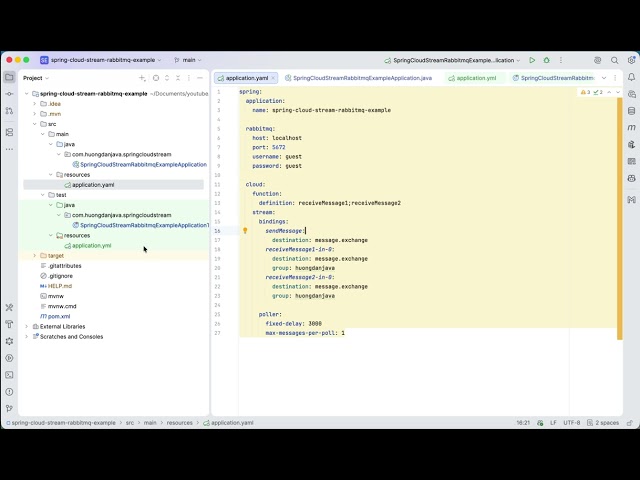Show hidden editor tabs dropdown

pos(604,78)
